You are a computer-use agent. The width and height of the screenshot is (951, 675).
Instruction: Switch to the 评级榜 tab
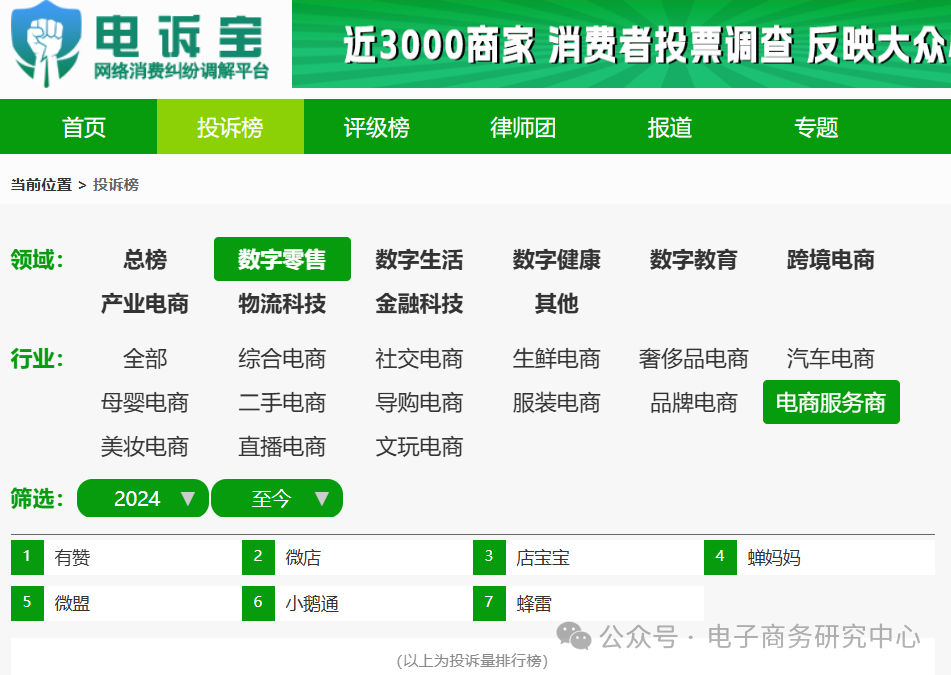377,127
